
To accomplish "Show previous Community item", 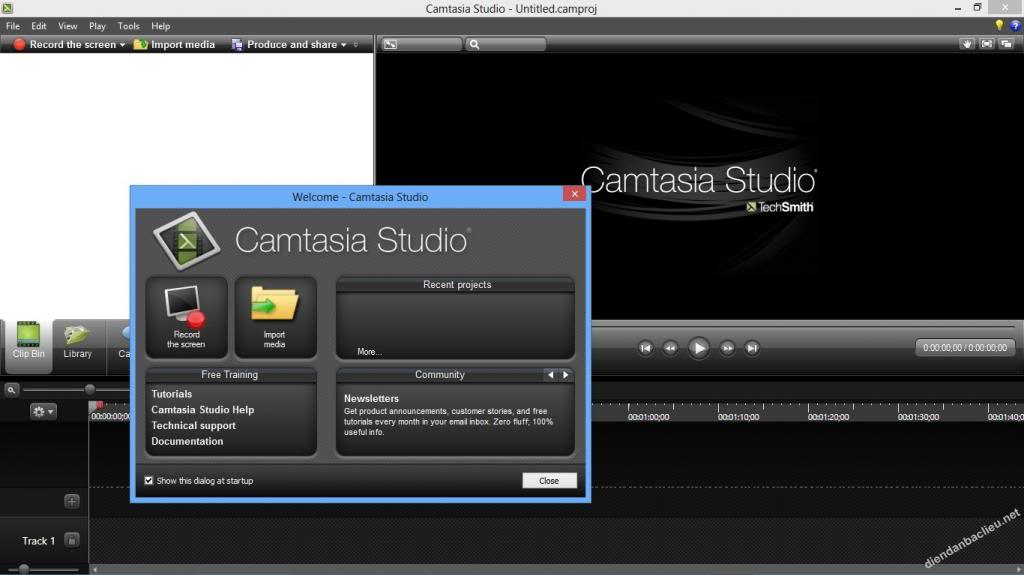I will pos(551,374).
